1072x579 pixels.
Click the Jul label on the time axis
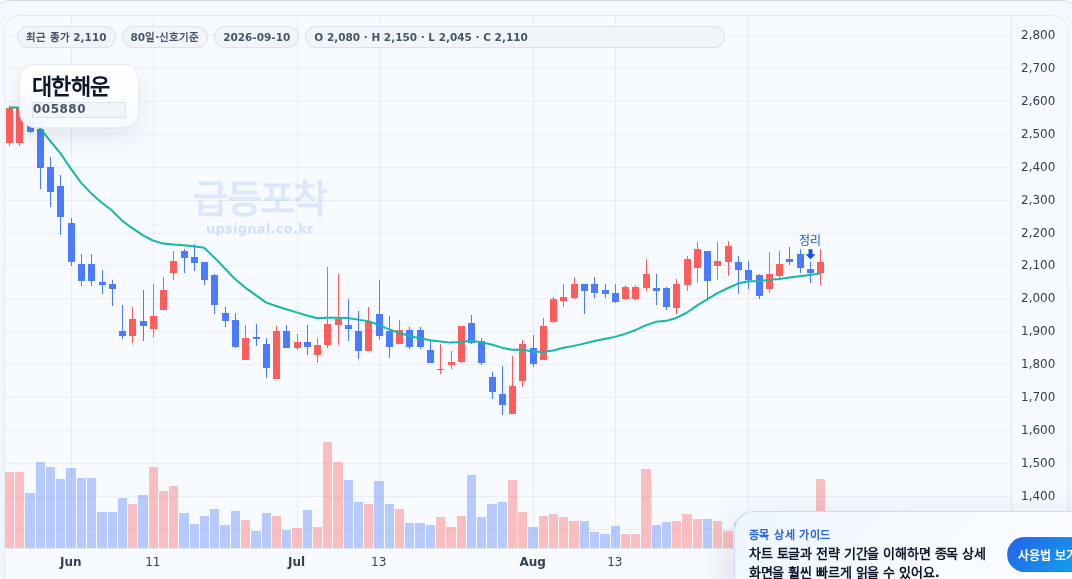(296, 562)
